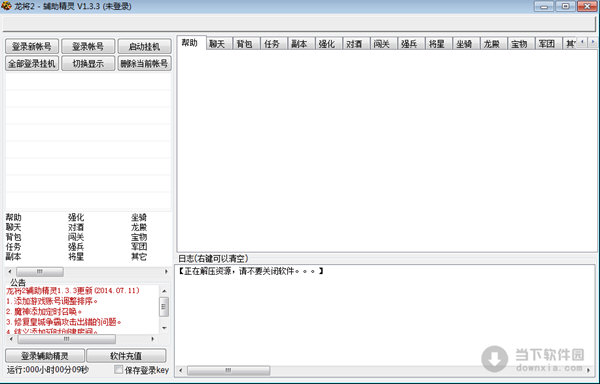Click 将星 in the left list
This screenshot has height=384, width=600.
76,257
